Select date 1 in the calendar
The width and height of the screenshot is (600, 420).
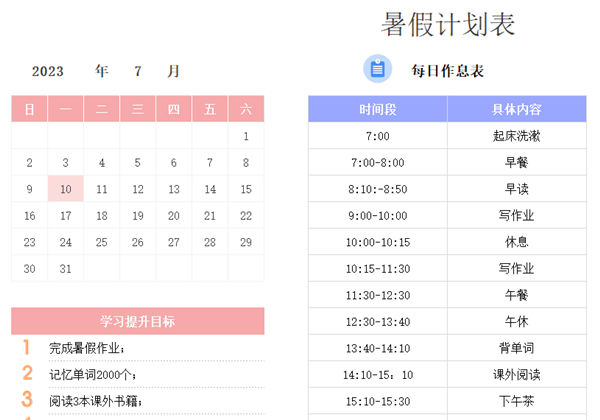click(246, 136)
